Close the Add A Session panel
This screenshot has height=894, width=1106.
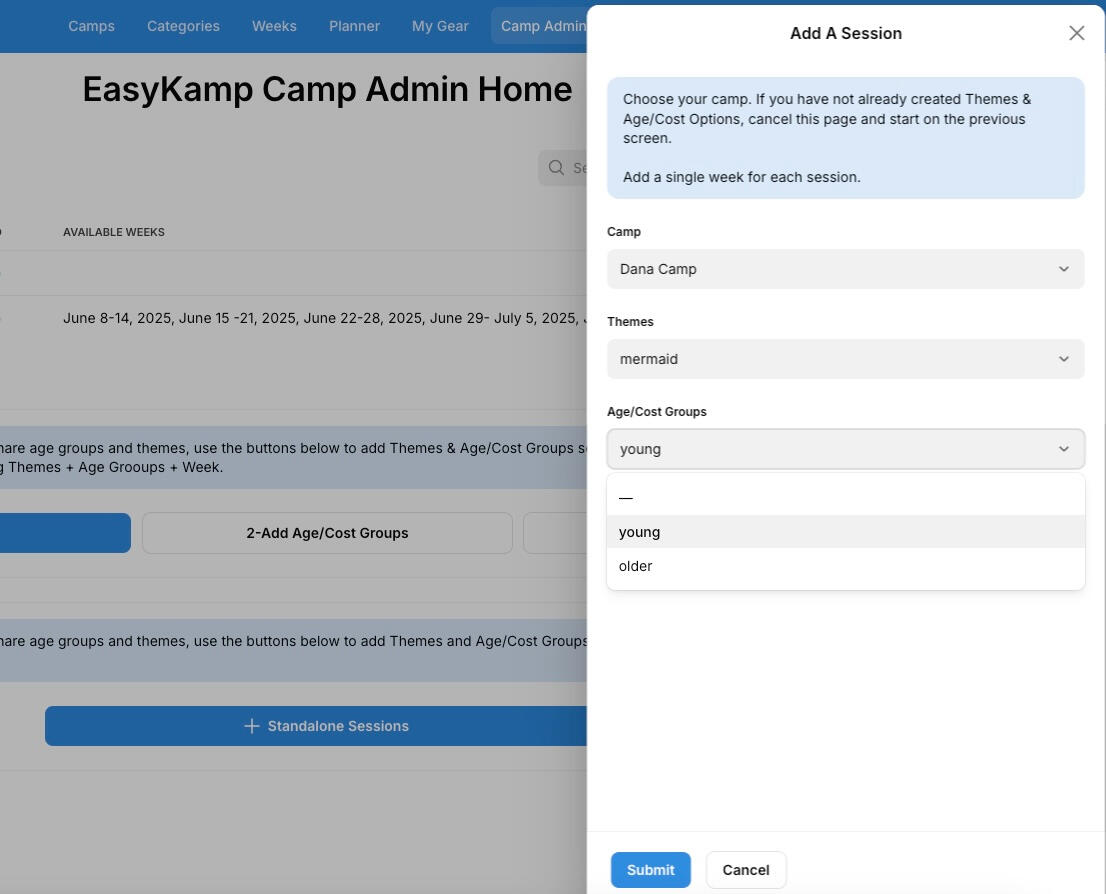(x=1076, y=33)
